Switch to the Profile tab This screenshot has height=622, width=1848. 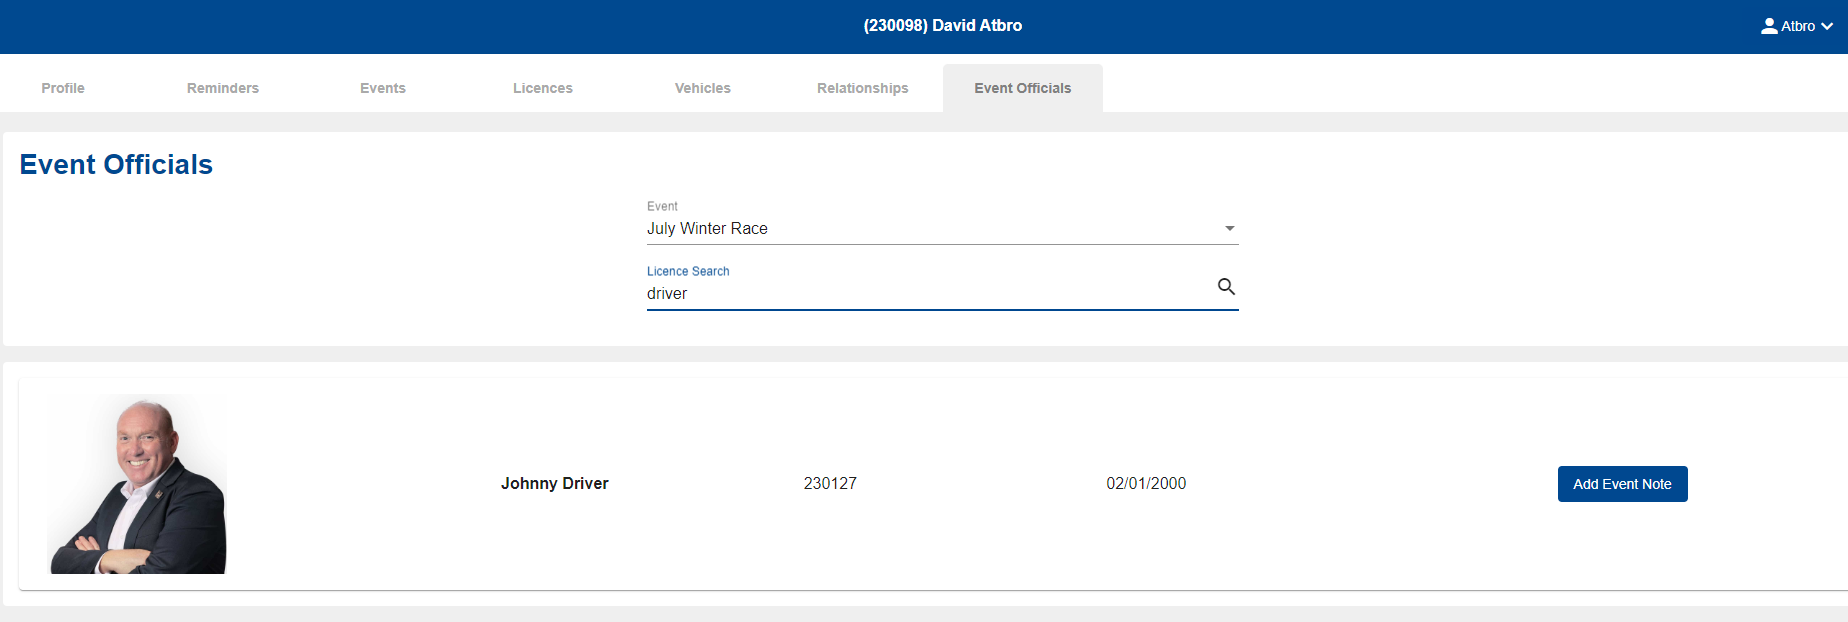point(63,88)
